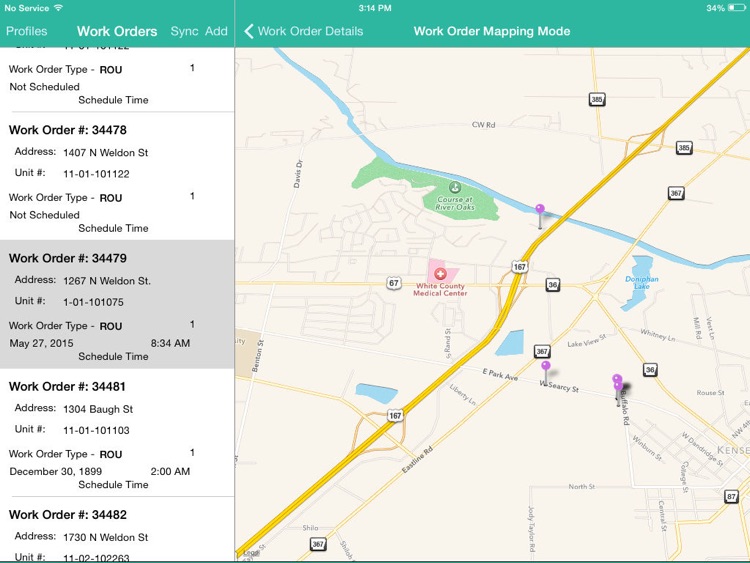Tap the 3:14 PM clock

point(375,8)
